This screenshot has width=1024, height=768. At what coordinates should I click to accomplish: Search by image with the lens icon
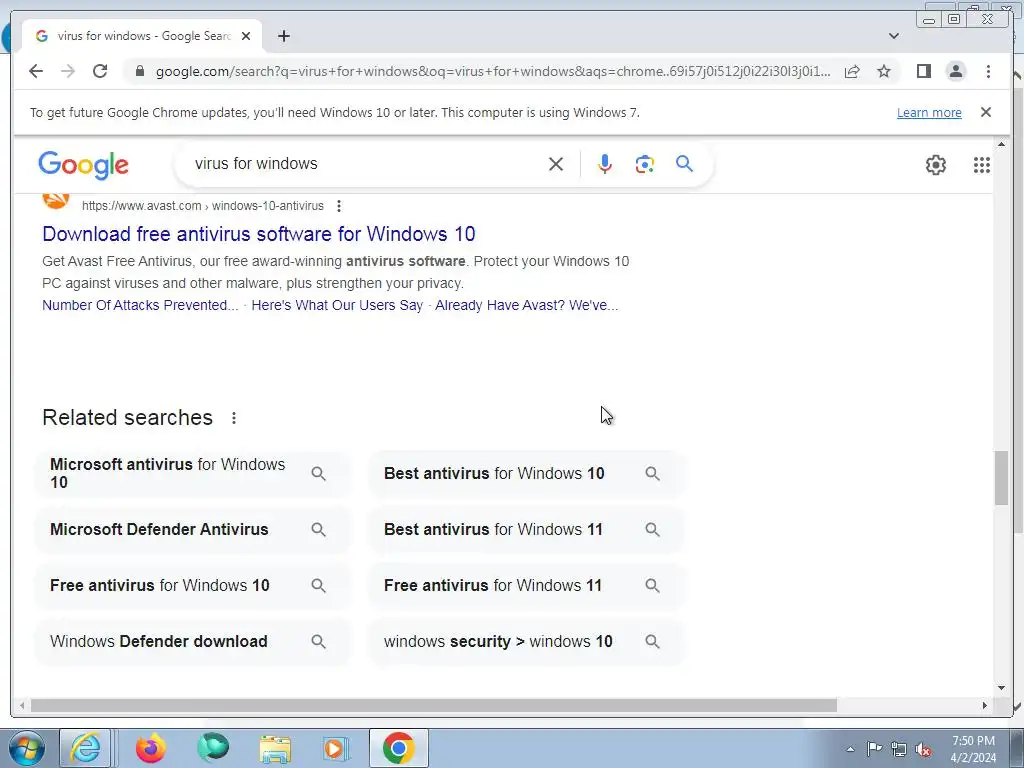click(645, 164)
